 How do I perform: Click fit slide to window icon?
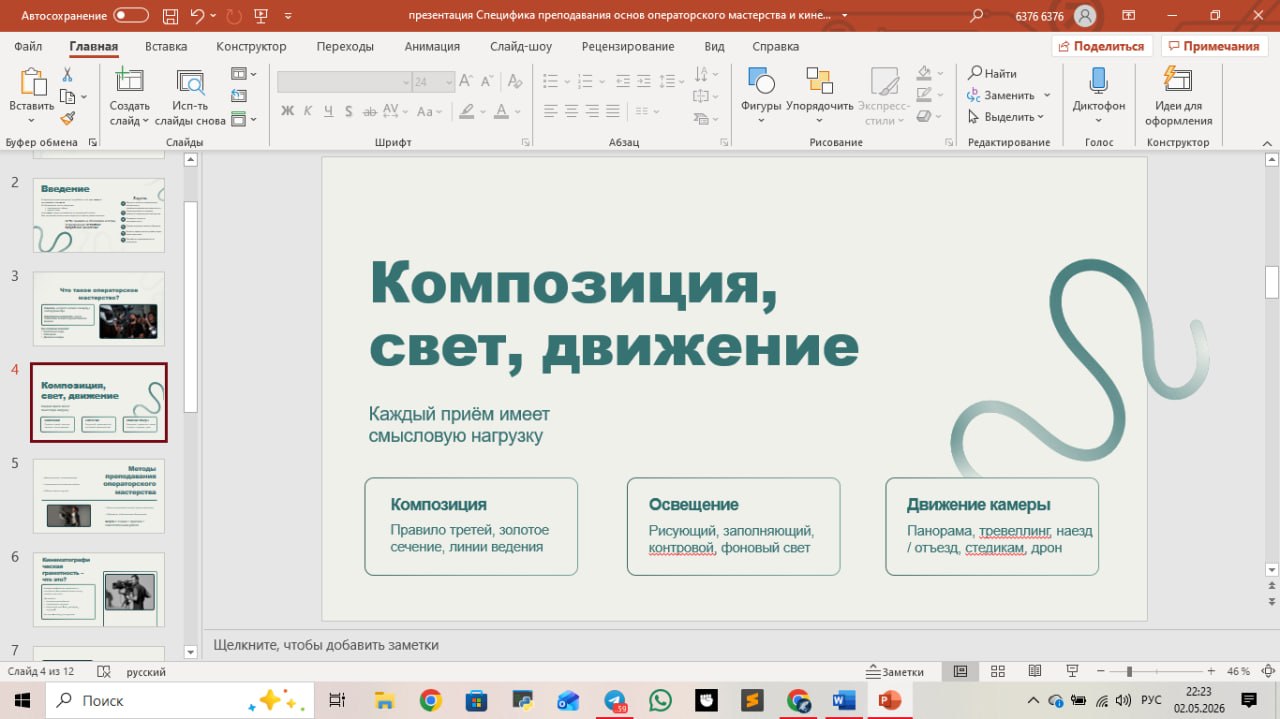(1267, 671)
